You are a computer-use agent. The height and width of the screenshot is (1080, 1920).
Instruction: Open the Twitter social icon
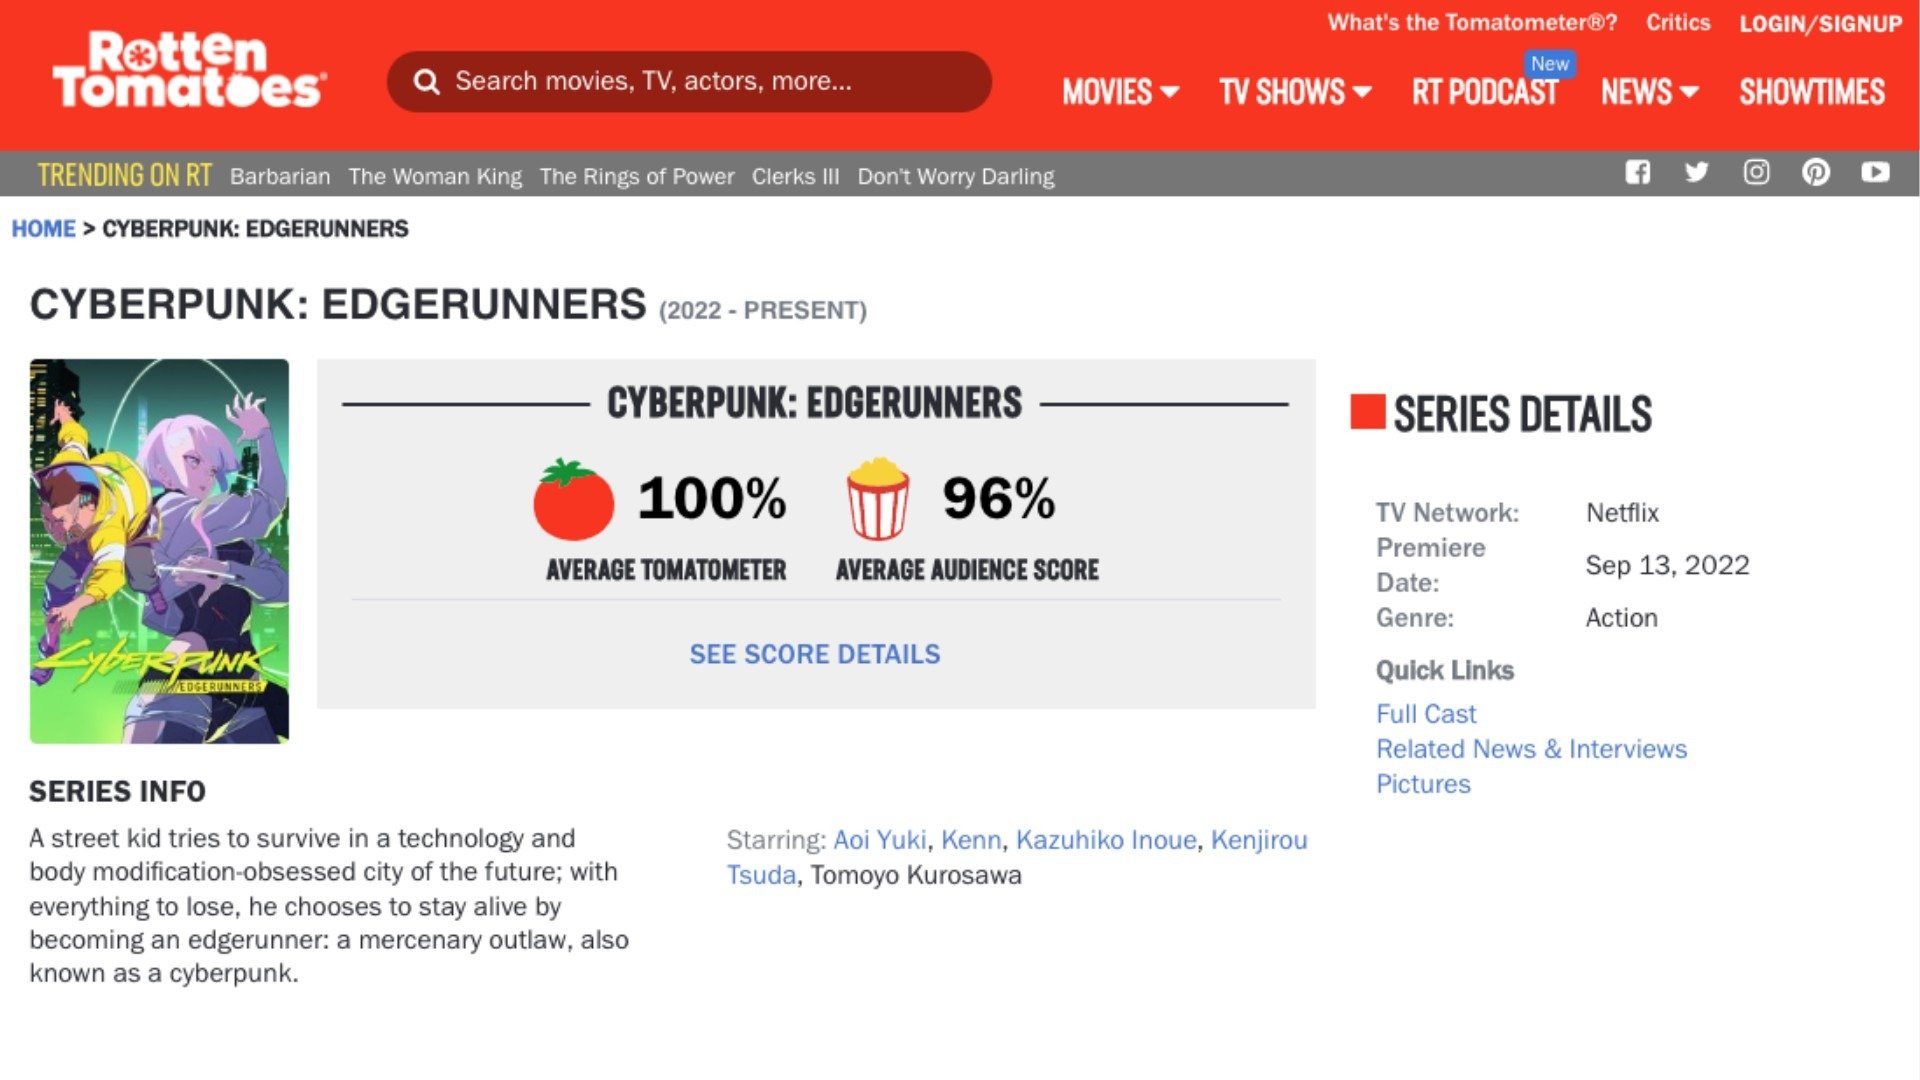pyautogui.click(x=1696, y=172)
